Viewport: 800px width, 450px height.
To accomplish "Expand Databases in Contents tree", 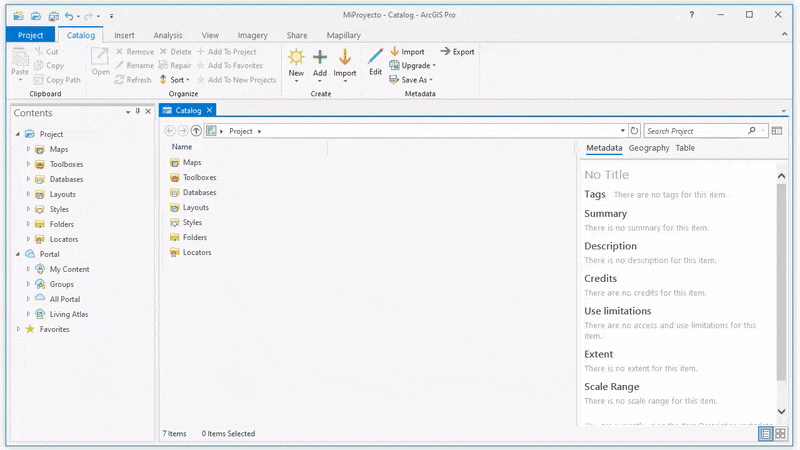I will pos(29,179).
